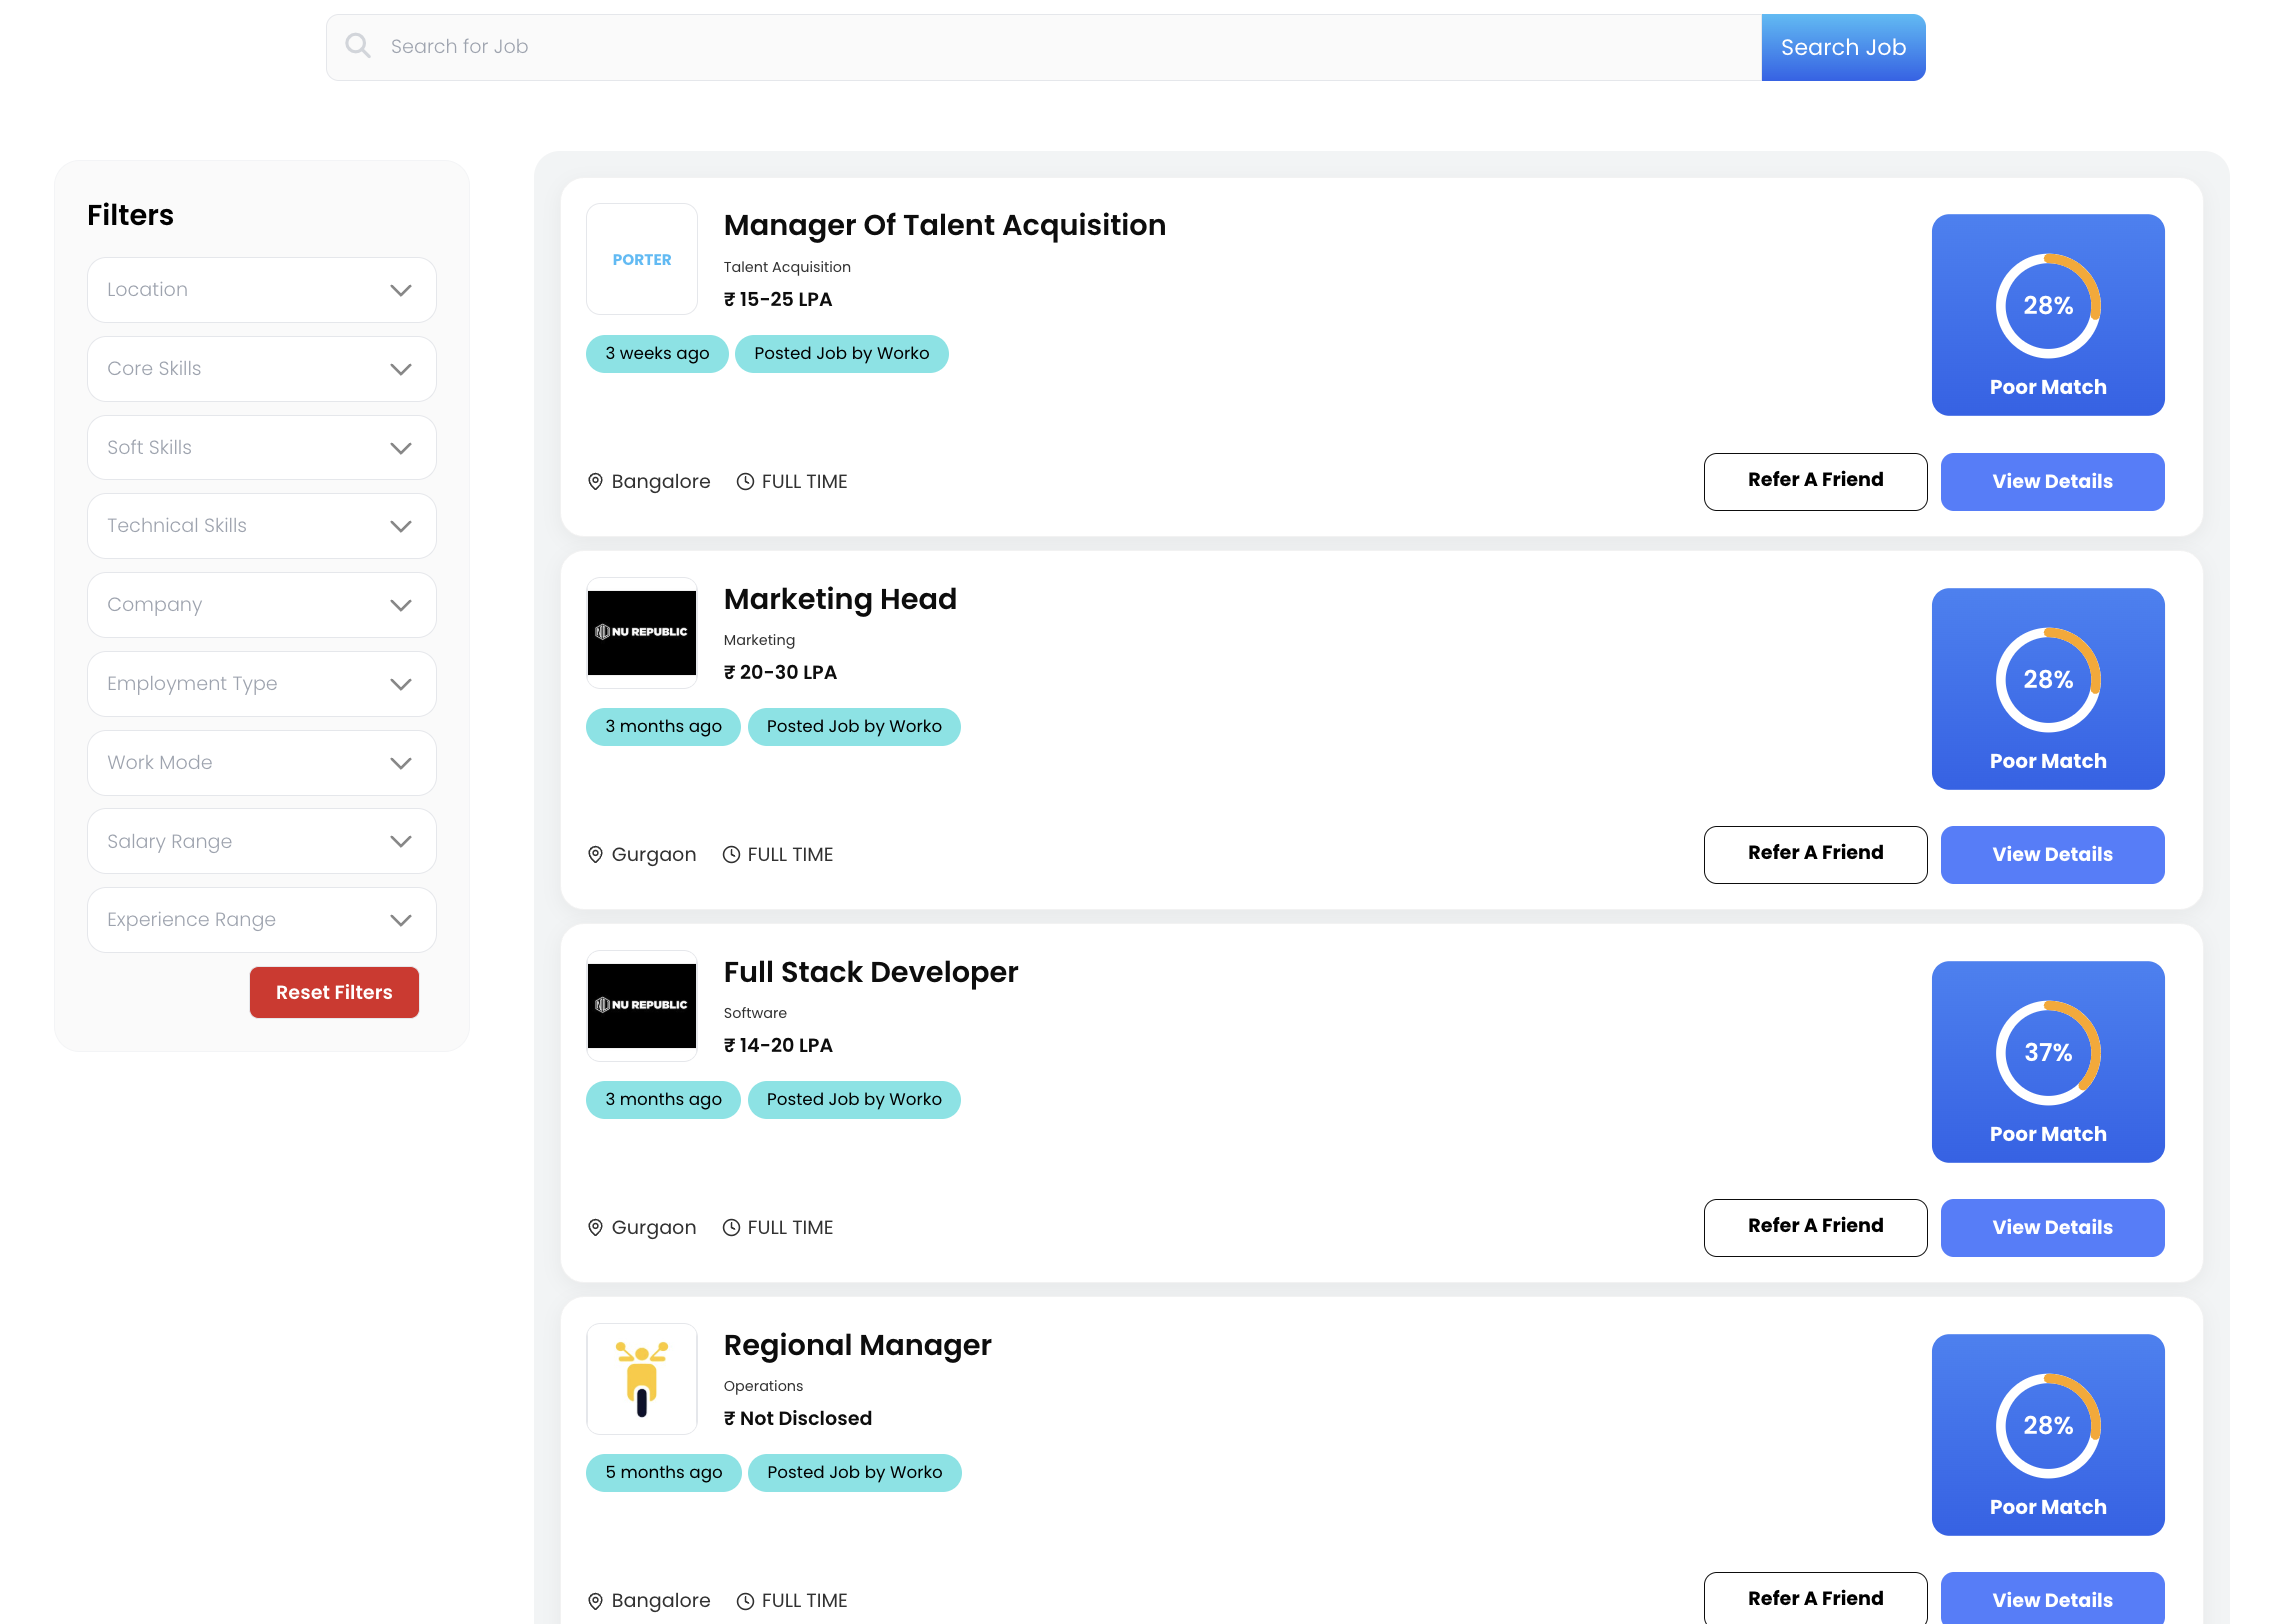Click the Nu Republic logo on Full Stack Developer card
The image size is (2286, 1624).
pyautogui.click(x=641, y=1007)
